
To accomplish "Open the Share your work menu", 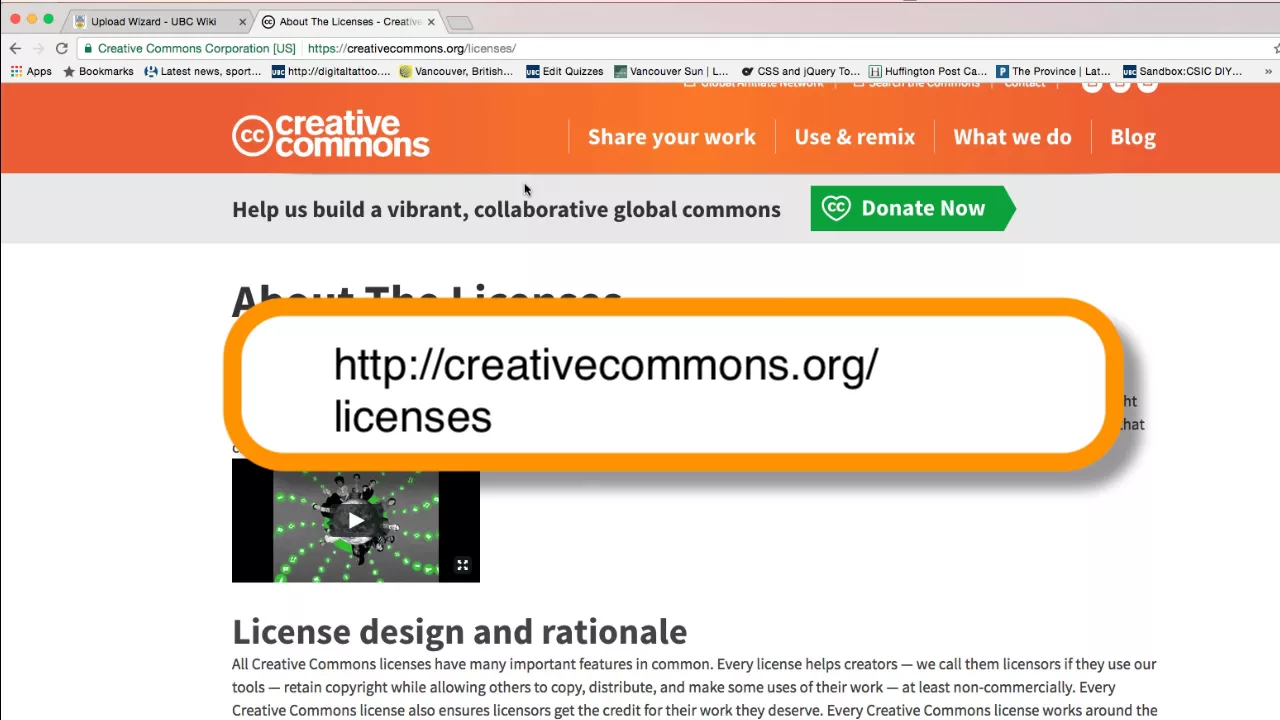I will click(672, 137).
